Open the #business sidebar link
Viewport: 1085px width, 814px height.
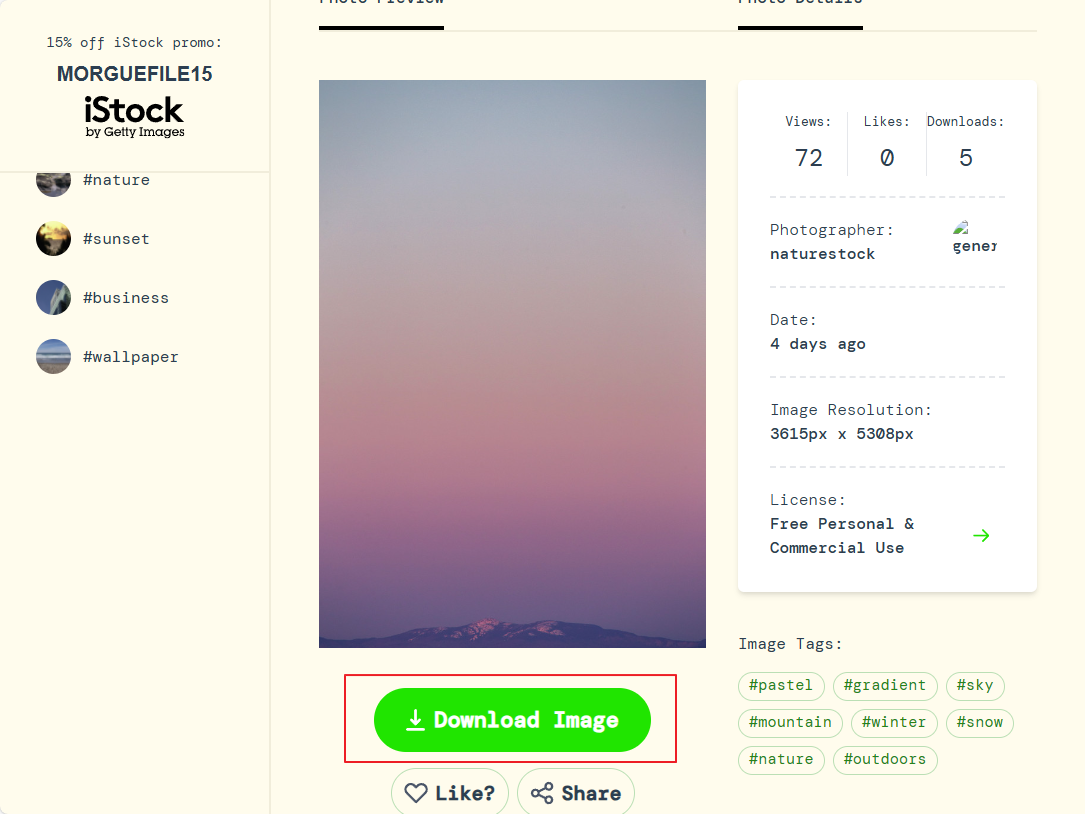pyautogui.click(x=126, y=298)
